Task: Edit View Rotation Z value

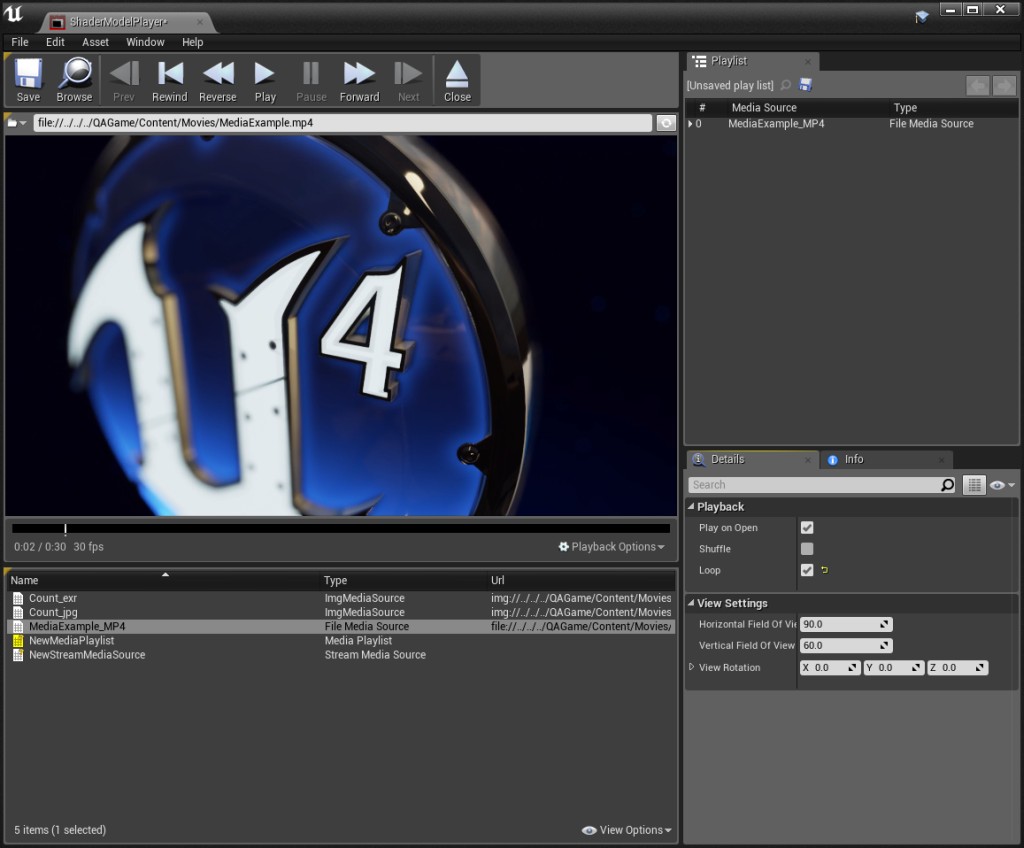Action: tap(957, 668)
